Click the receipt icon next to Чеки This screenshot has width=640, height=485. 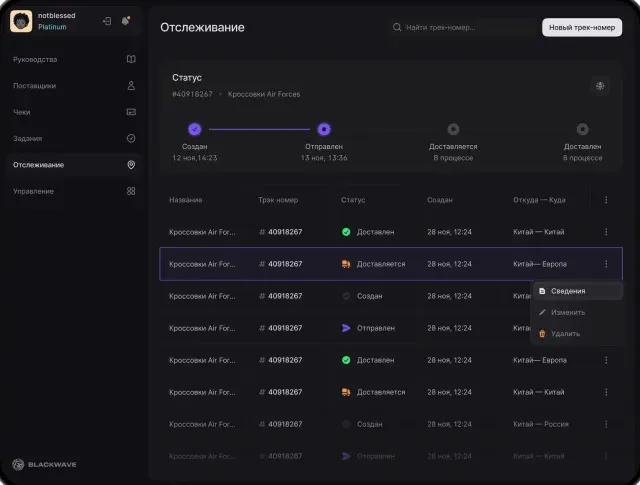click(x=131, y=112)
